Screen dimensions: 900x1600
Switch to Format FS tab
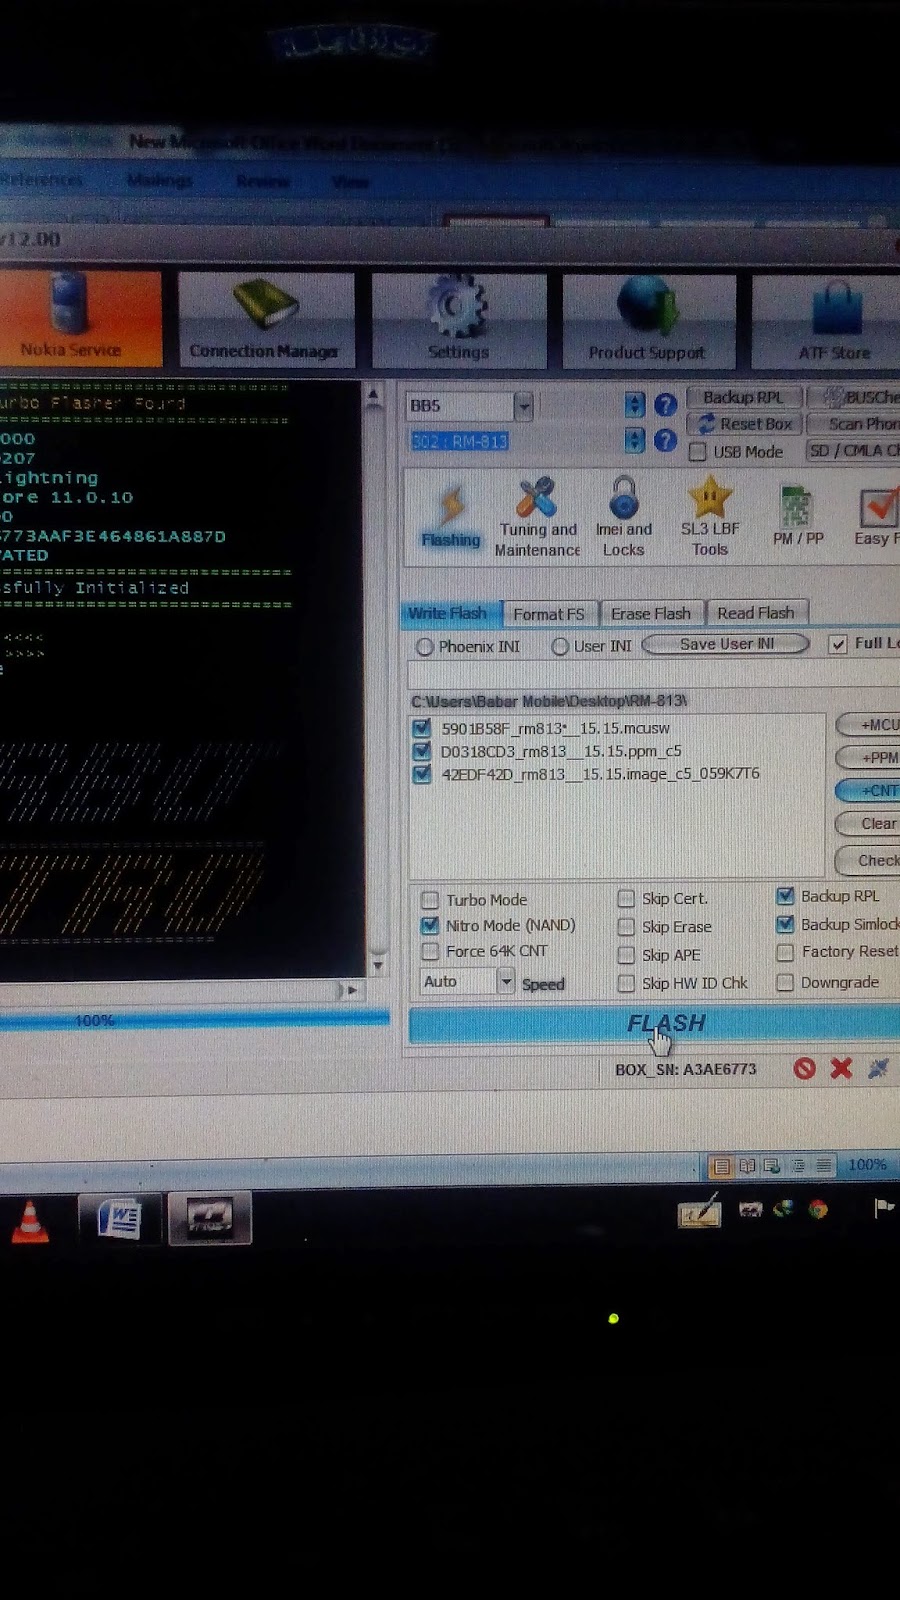click(548, 614)
